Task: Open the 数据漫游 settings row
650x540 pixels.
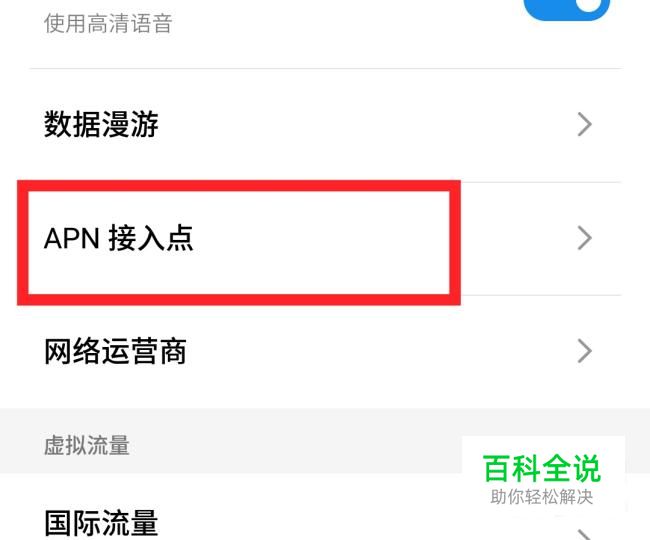Action: (x=325, y=125)
